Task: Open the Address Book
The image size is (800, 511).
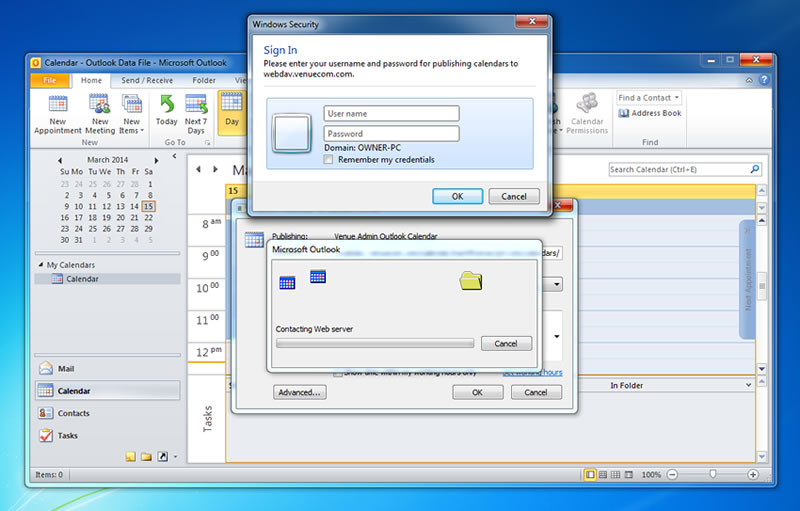Action: click(650, 113)
